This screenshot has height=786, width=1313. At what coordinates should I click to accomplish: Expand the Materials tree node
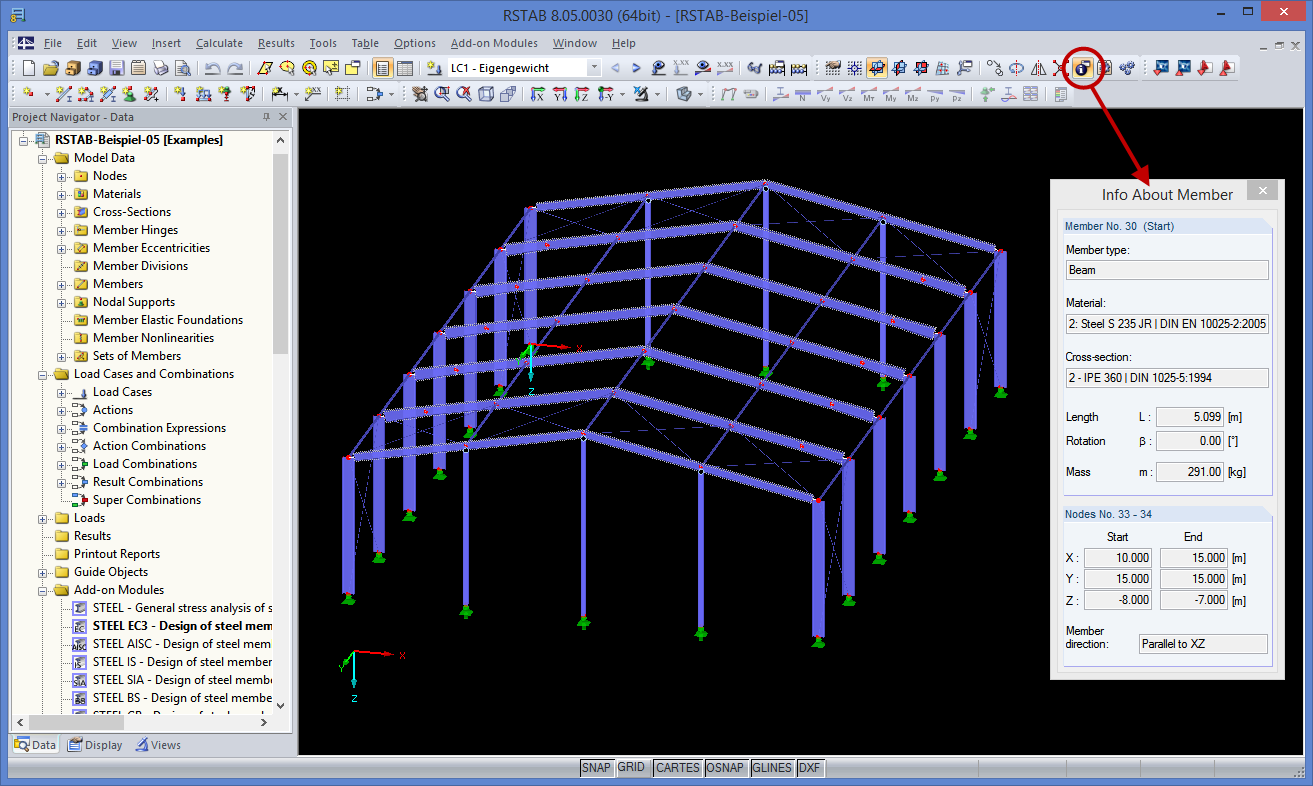pyautogui.click(x=62, y=194)
